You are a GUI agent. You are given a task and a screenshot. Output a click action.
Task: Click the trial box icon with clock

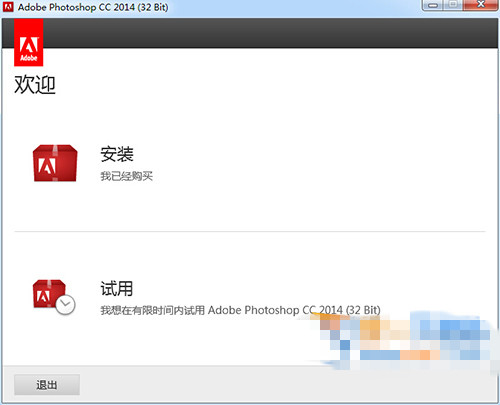[x=54, y=297]
